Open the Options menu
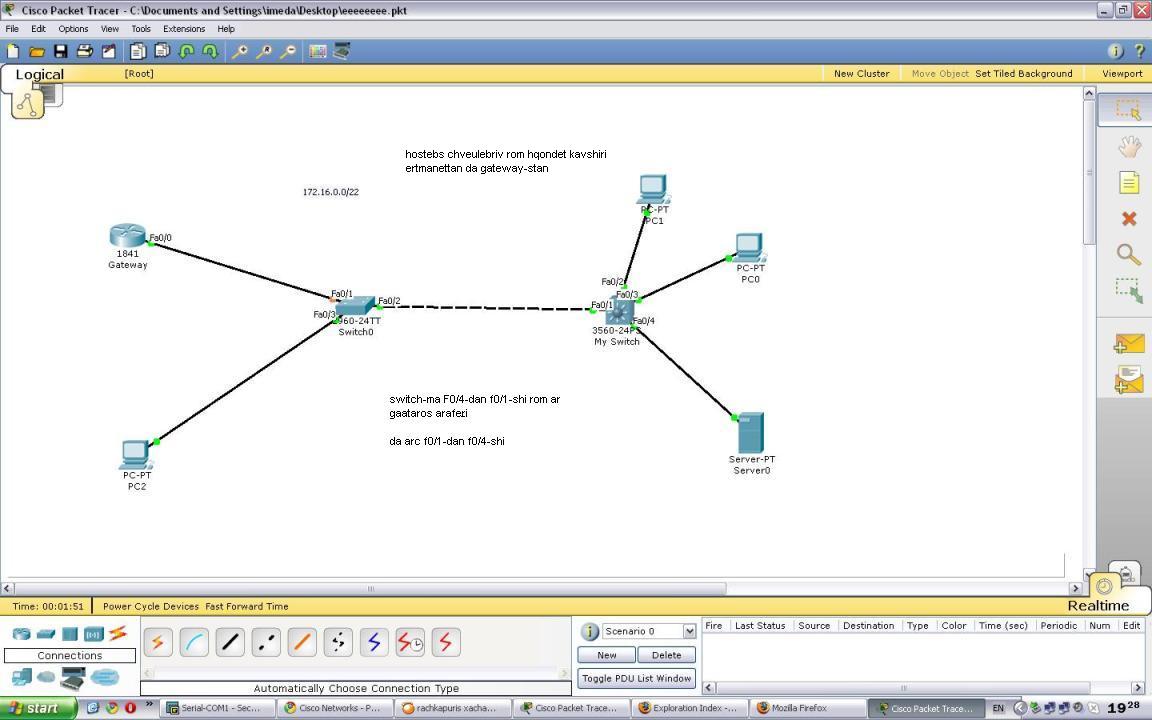This screenshot has width=1152, height=720. (73, 29)
